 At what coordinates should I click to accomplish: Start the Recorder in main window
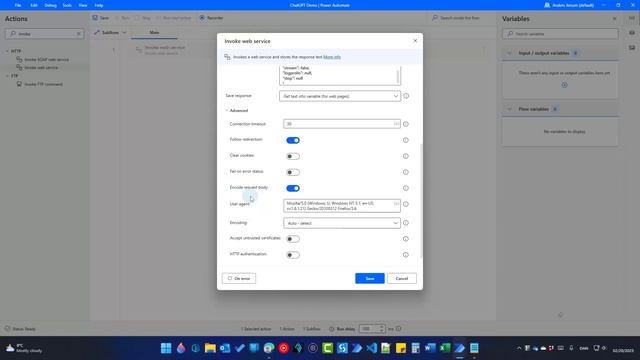tap(211, 18)
